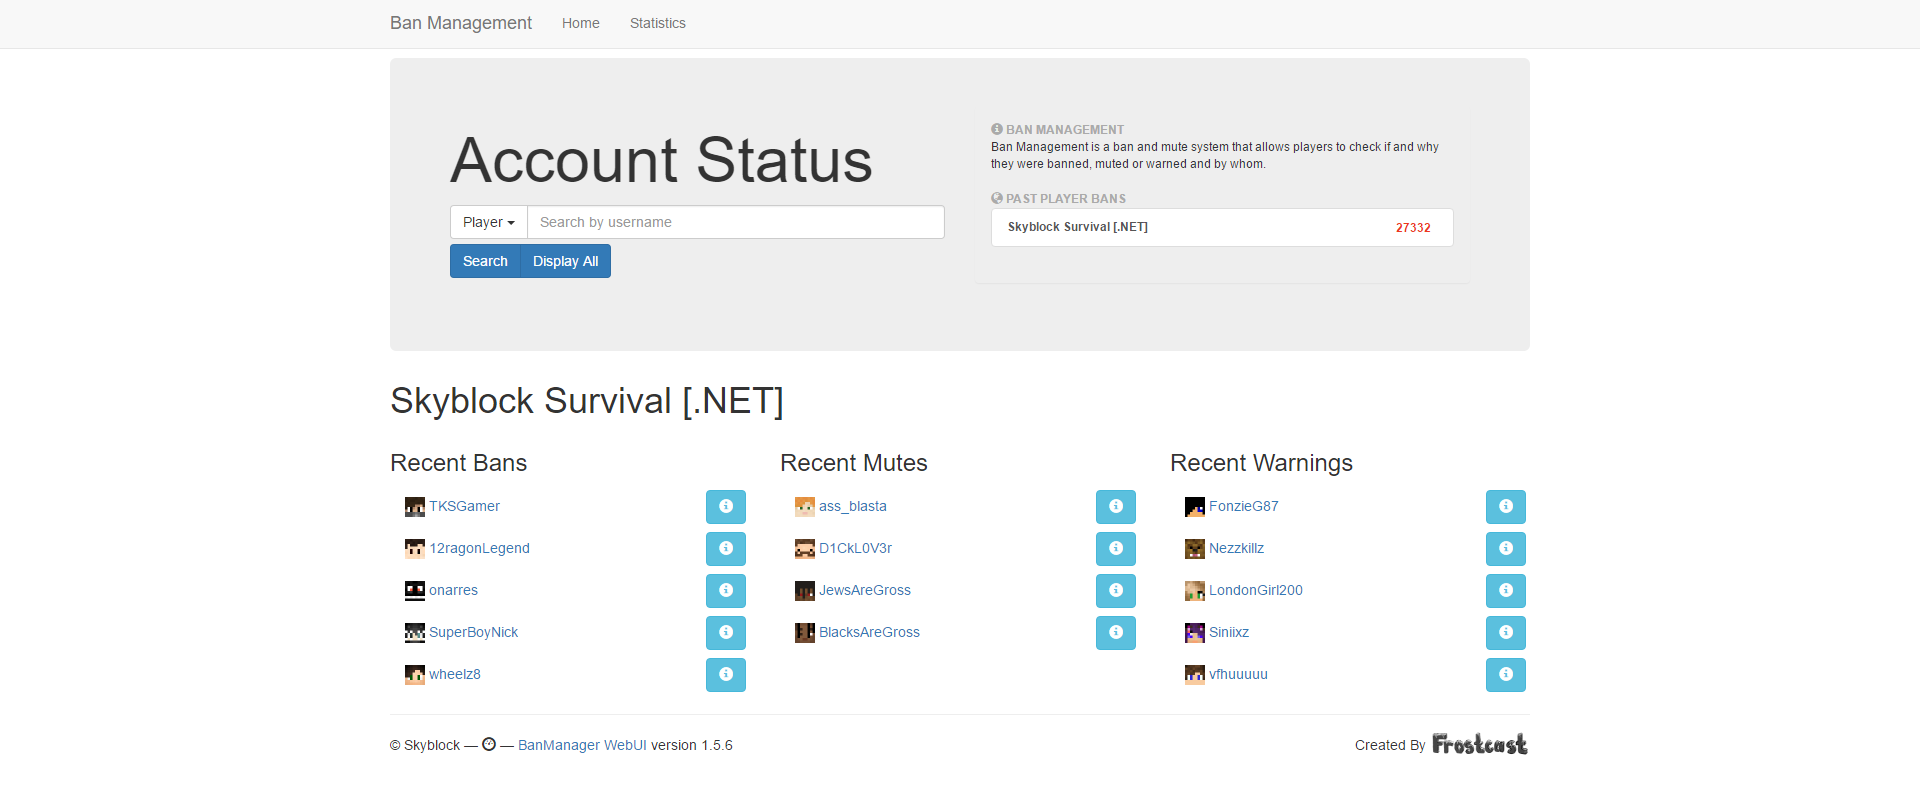Open info for ass_blasta mute

[1116, 507]
